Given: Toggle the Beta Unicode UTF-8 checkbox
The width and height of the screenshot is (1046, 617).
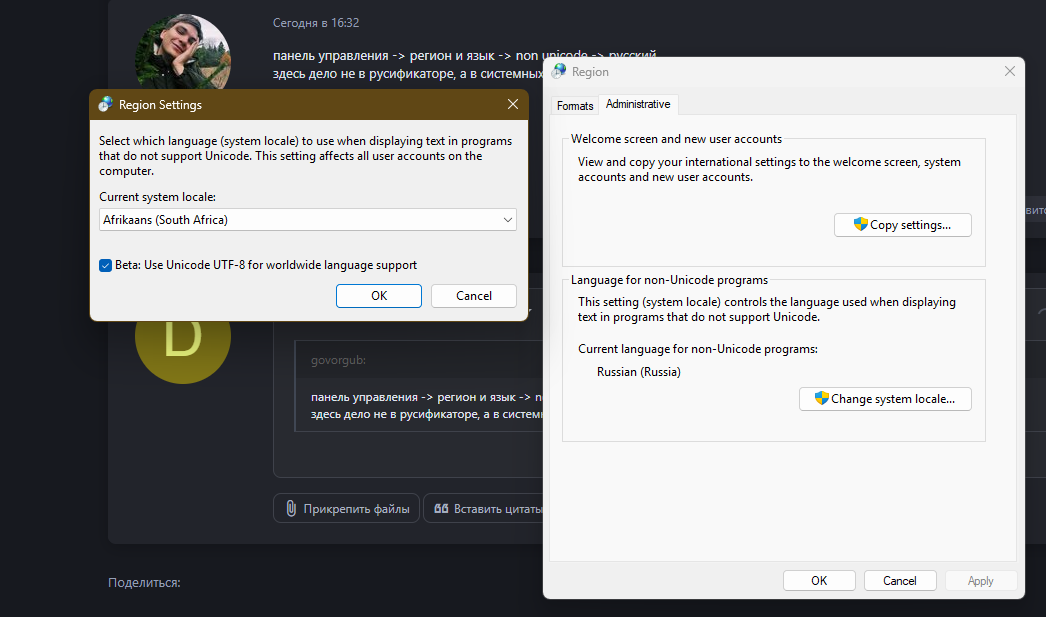Looking at the screenshot, I should point(106,265).
